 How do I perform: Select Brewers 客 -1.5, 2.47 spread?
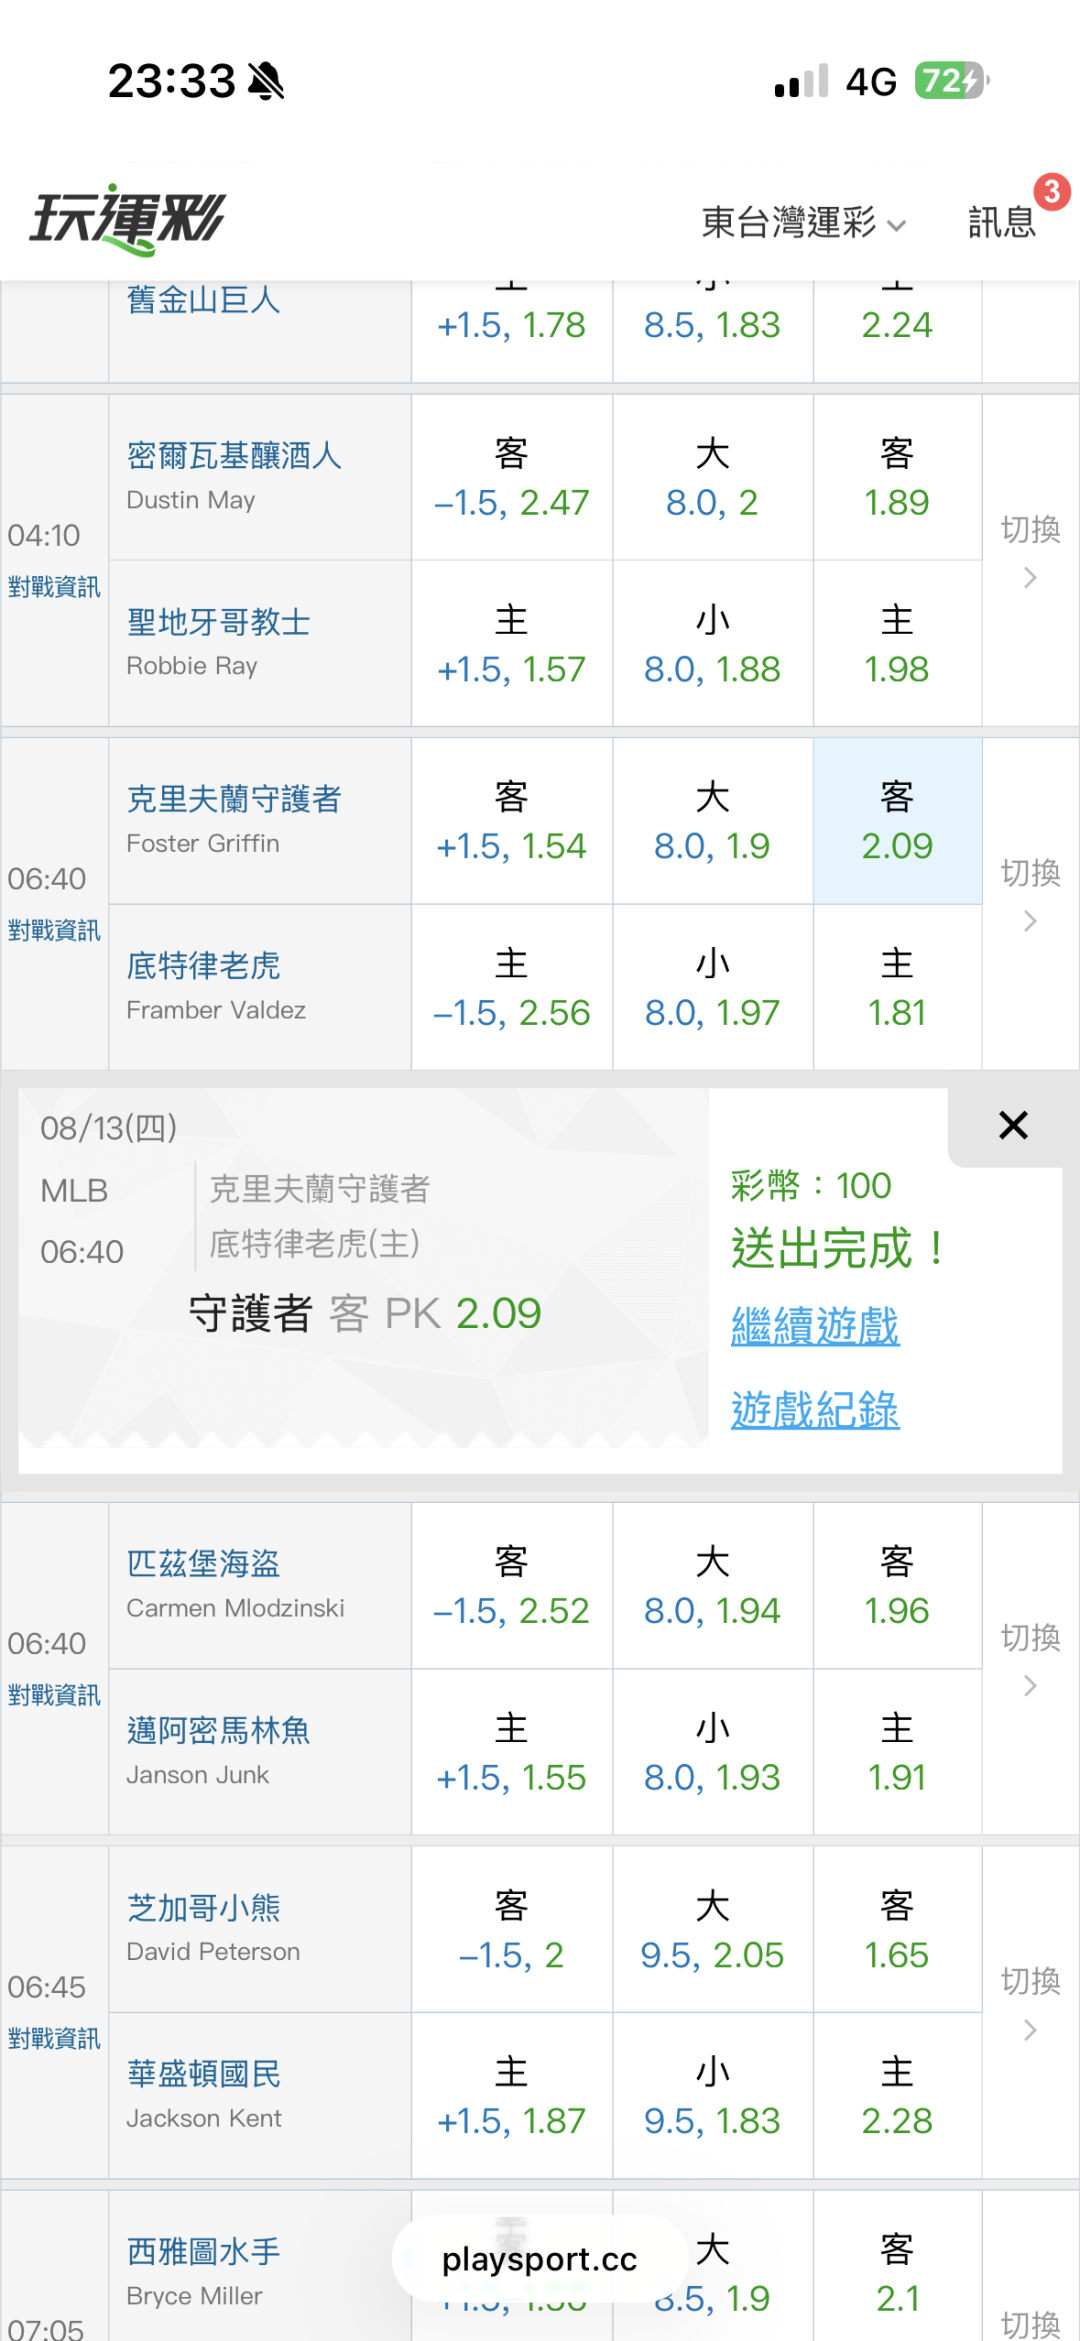511,478
